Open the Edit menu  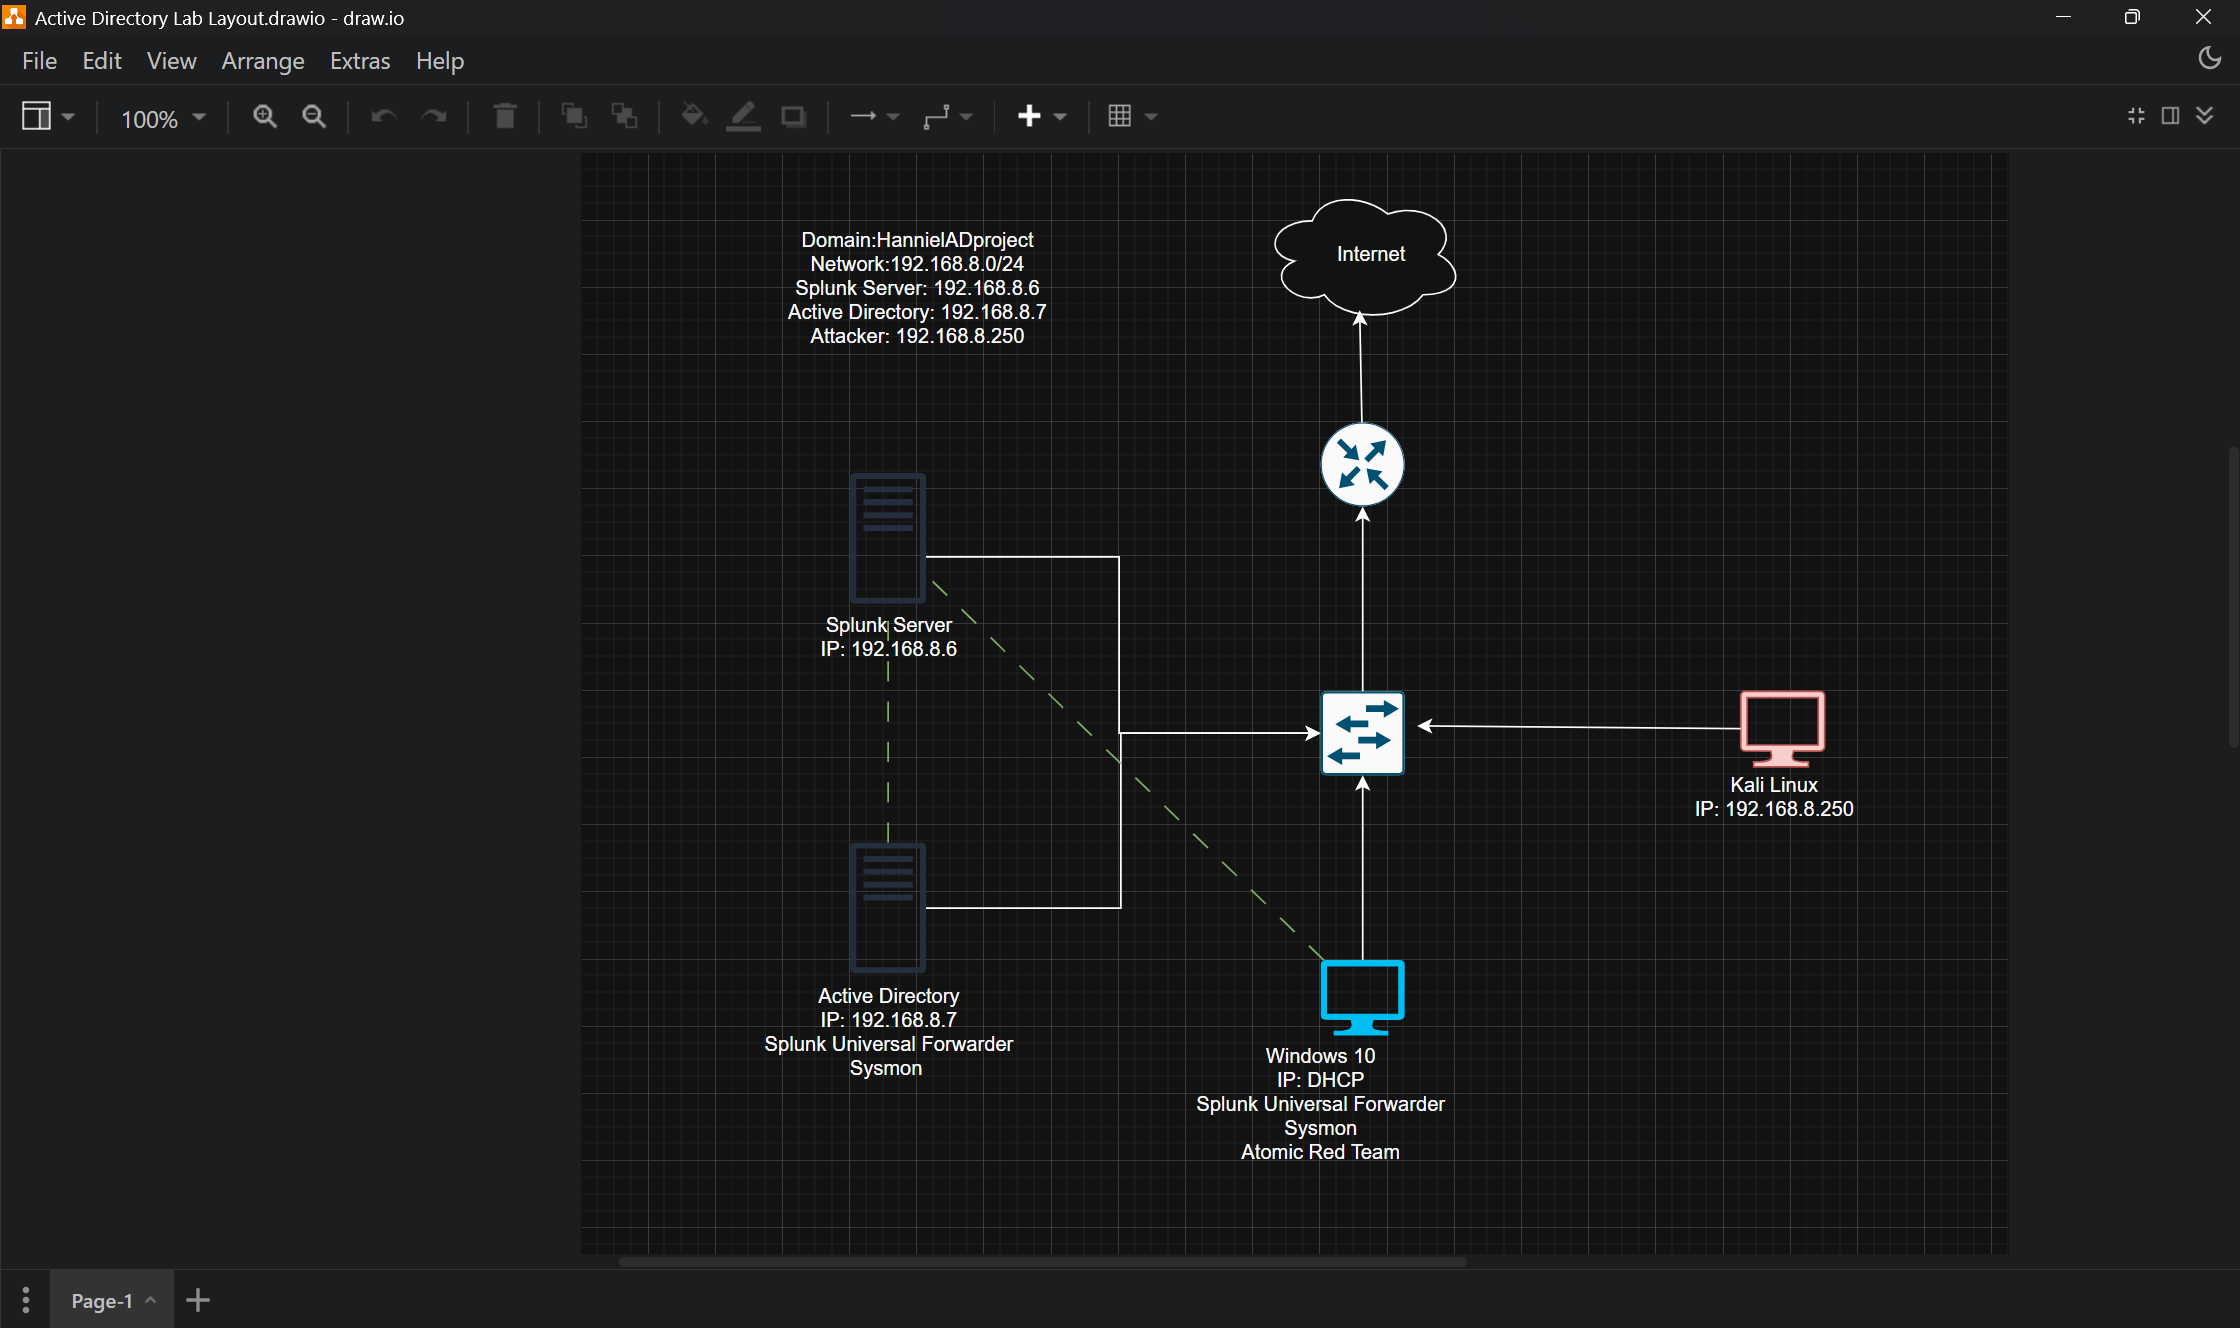click(102, 61)
